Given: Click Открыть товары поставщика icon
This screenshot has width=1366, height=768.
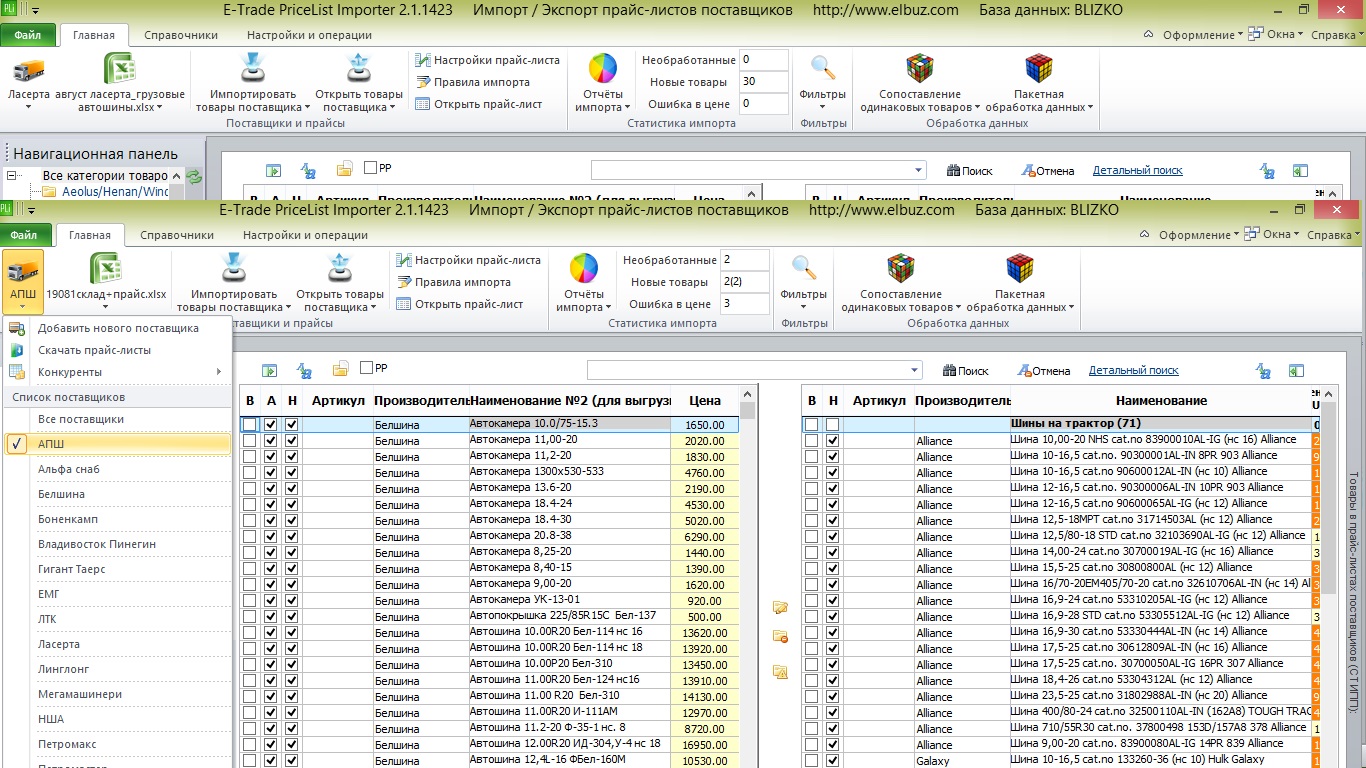Looking at the screenshot, I should [x=339, y=268].
